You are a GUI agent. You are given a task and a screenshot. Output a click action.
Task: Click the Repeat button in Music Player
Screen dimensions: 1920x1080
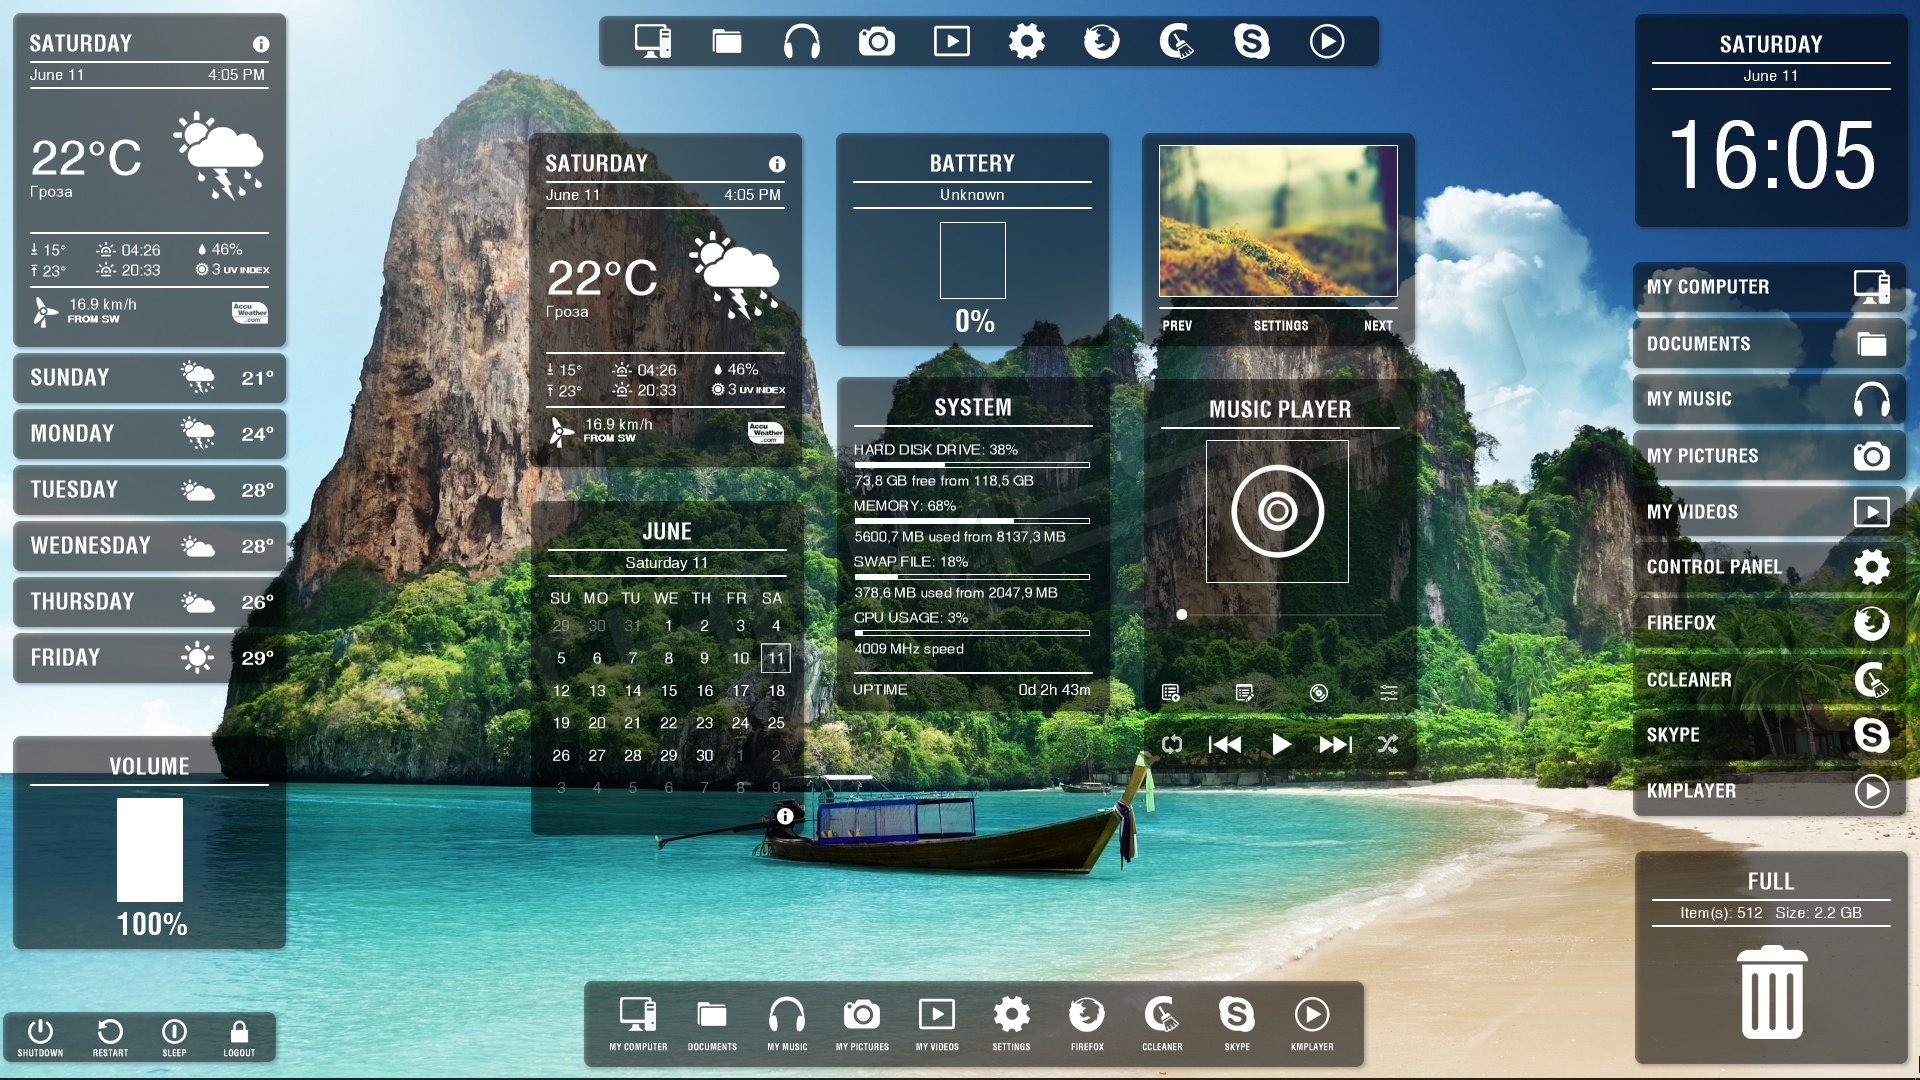coord(1170,744)
